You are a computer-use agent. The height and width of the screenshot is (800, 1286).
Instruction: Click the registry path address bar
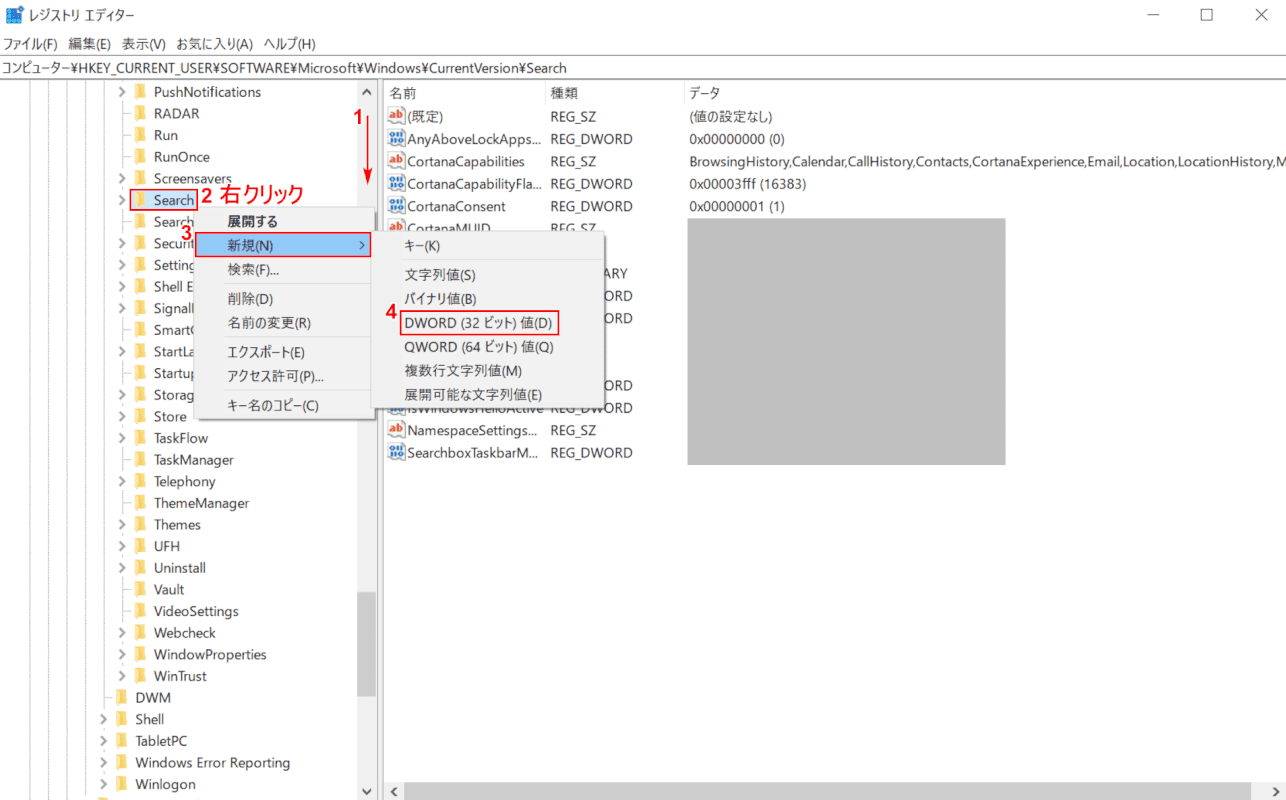point(643,68)
